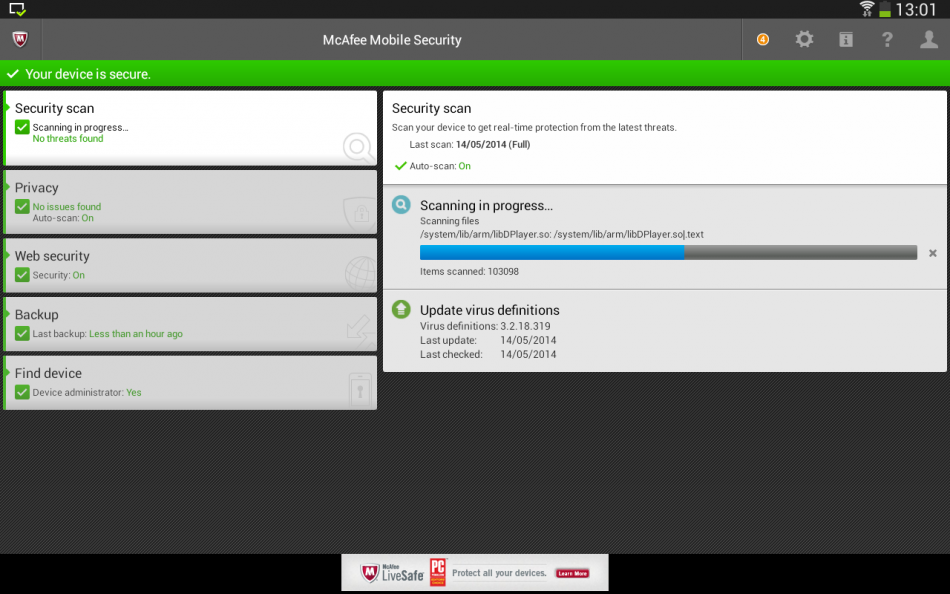Tap 'Auto-scan: On' in Privacy tile

coord(63,218)
